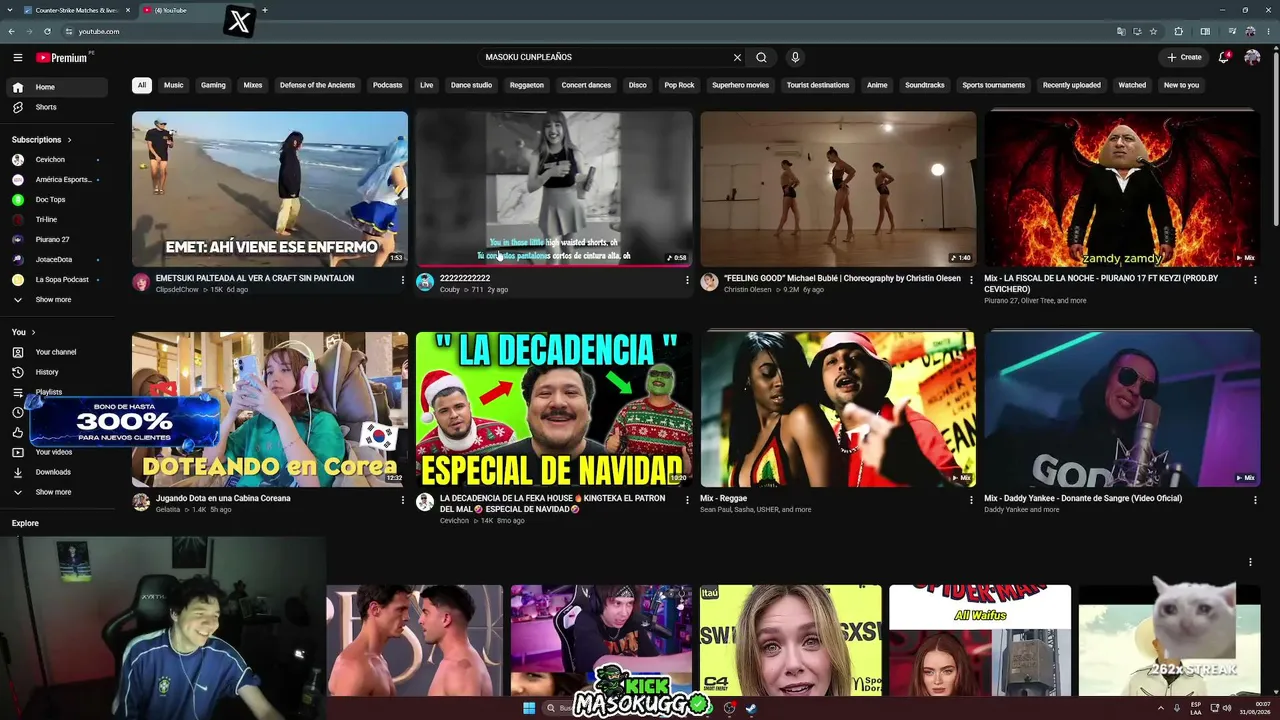The width and height of the screenshot is (1280, 720).
Task: Open the Daddy Yankee mix thumbnail
Action: [1122, 409]
